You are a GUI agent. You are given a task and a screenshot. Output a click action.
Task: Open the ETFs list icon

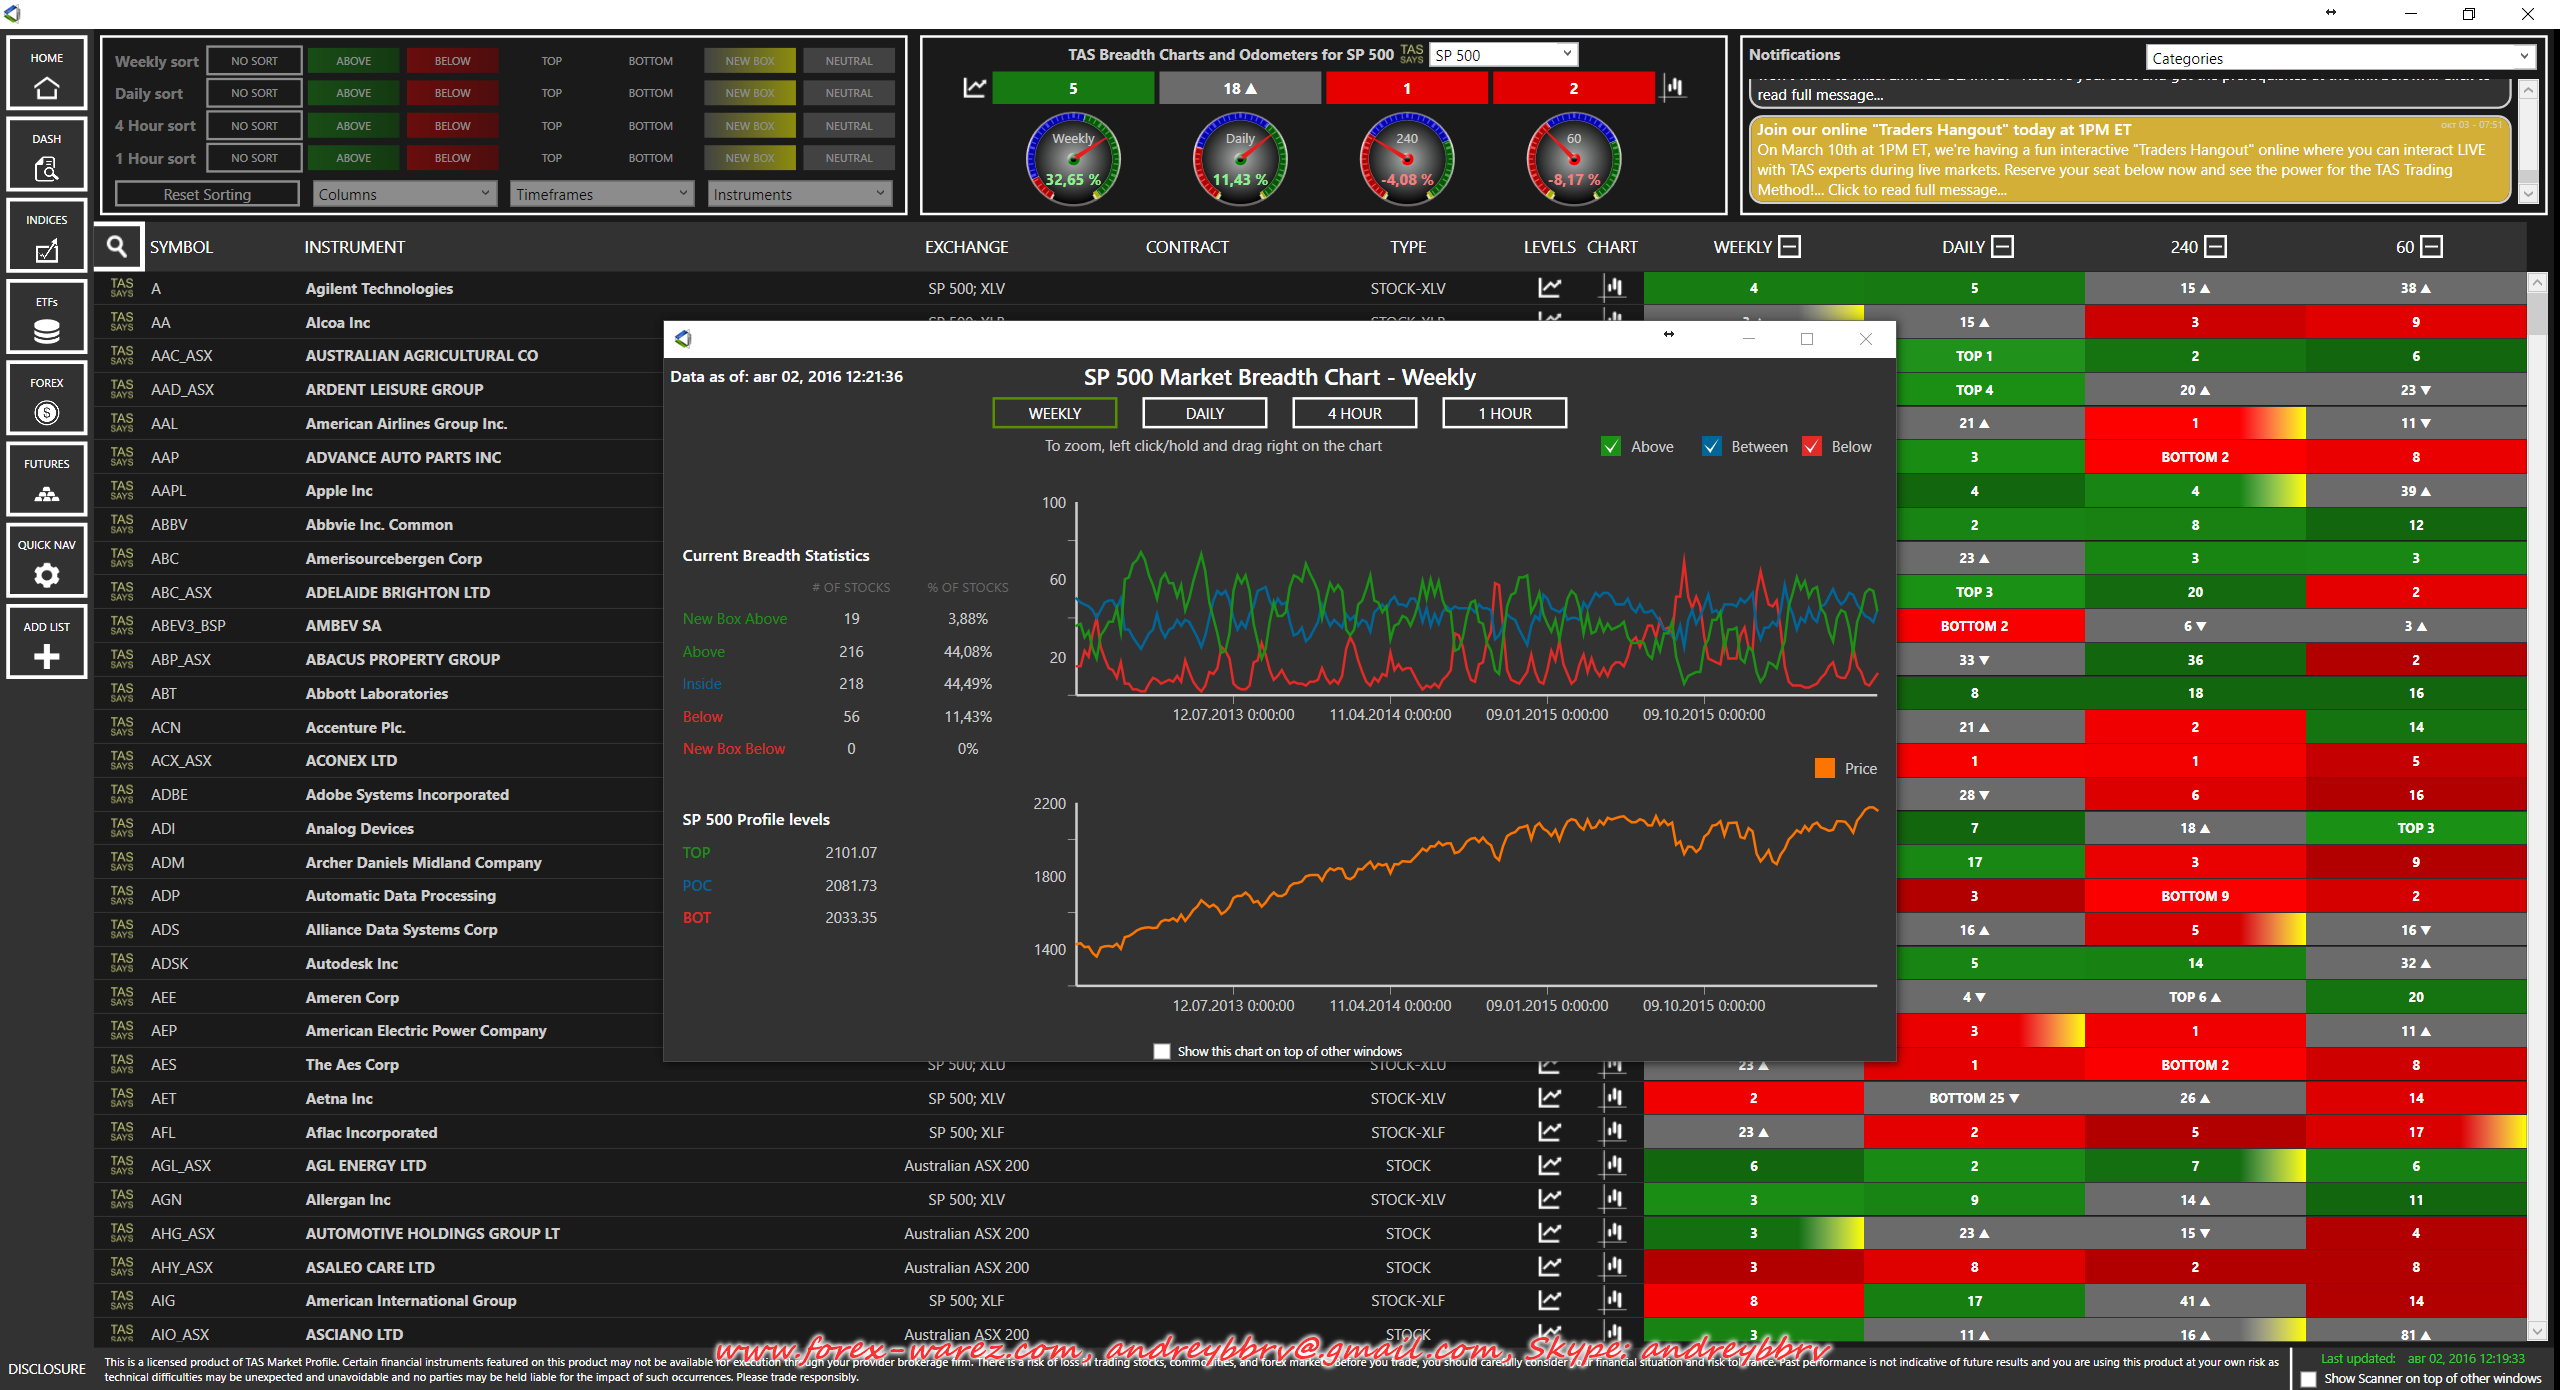[x=46, y=318]
